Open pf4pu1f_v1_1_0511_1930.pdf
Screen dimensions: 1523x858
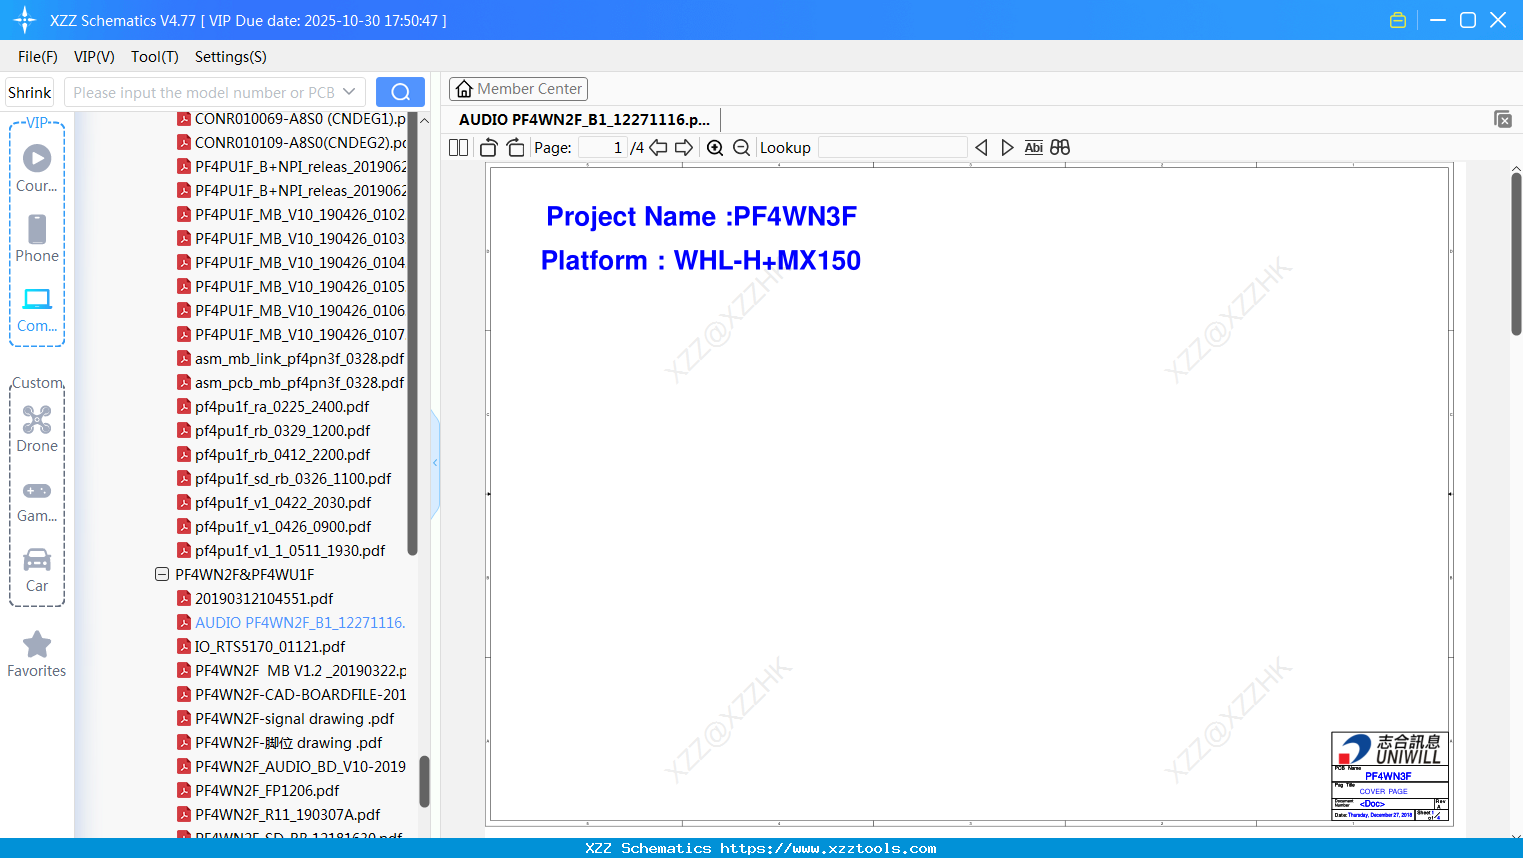point(281,551)
